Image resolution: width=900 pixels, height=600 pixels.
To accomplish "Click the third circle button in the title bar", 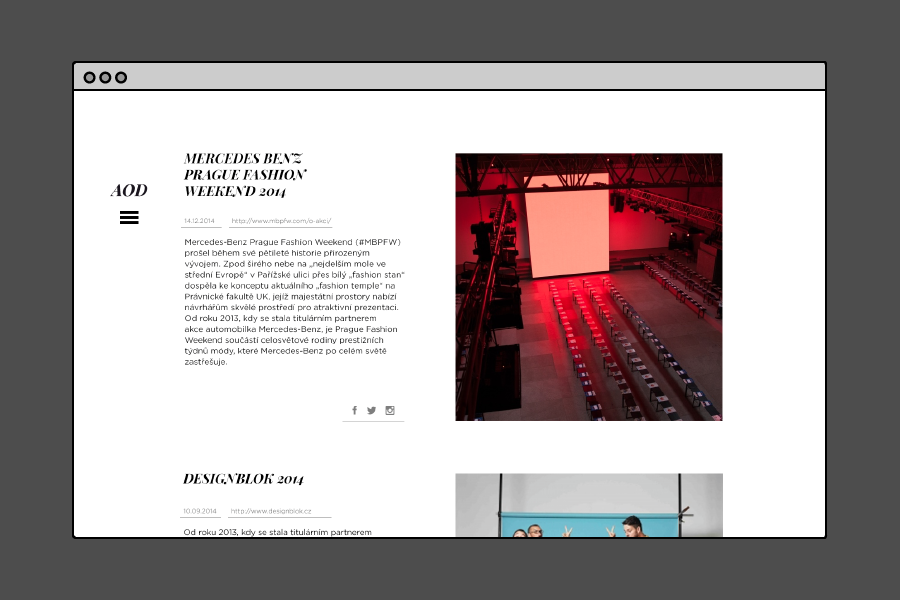I will [121, 77].
